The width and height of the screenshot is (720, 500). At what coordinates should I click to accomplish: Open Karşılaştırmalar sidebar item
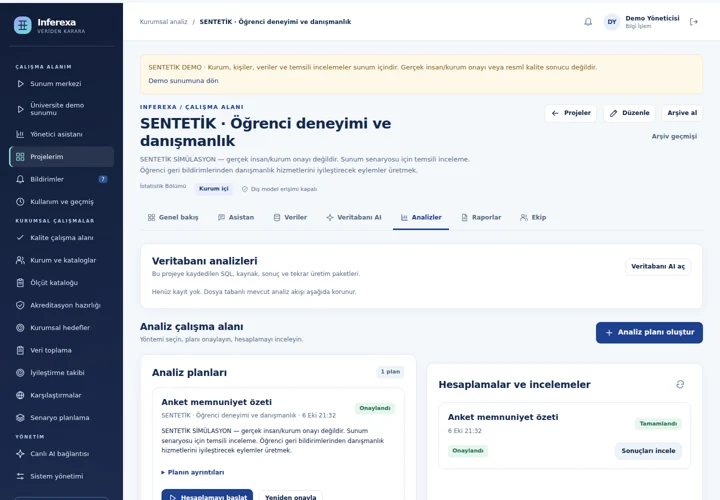click(62, 395)
